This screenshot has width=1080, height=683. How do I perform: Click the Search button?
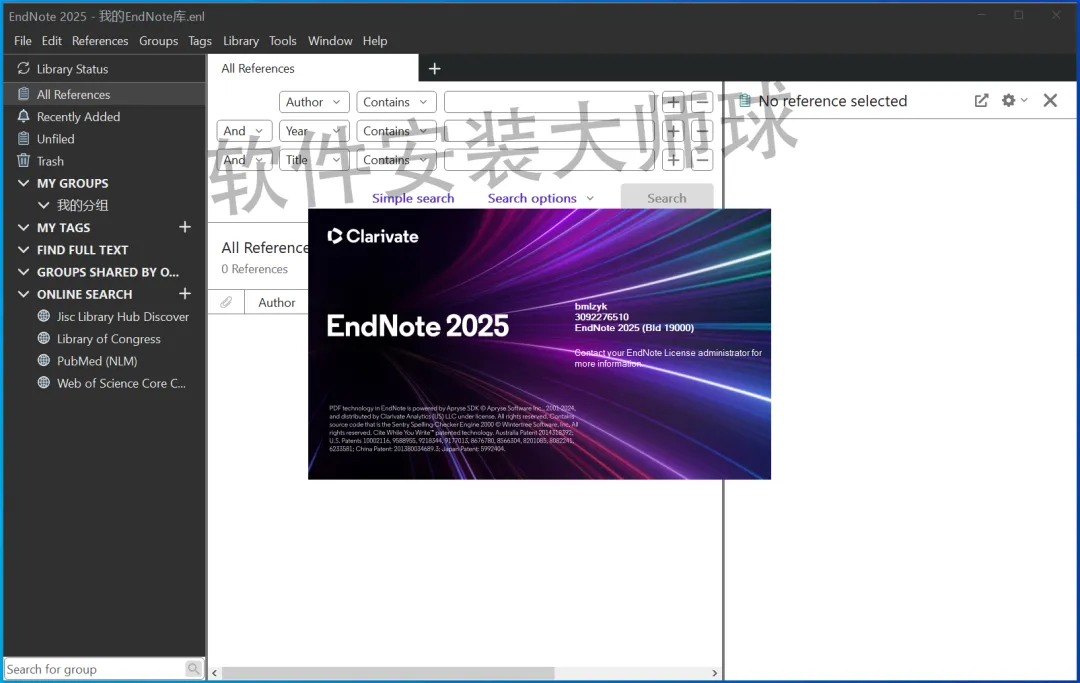(x=667, y=198)
